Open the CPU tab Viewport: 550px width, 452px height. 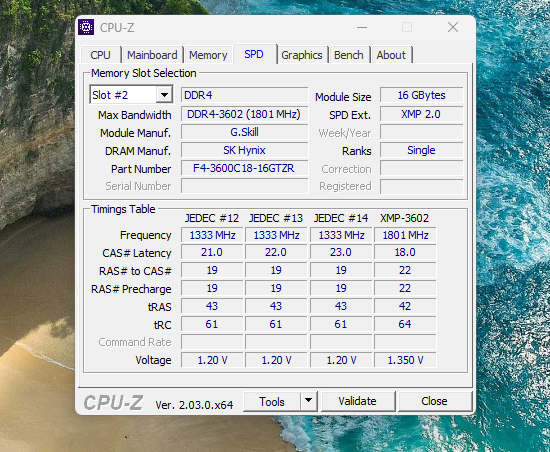pyautogui.click(x=100, y=55)
